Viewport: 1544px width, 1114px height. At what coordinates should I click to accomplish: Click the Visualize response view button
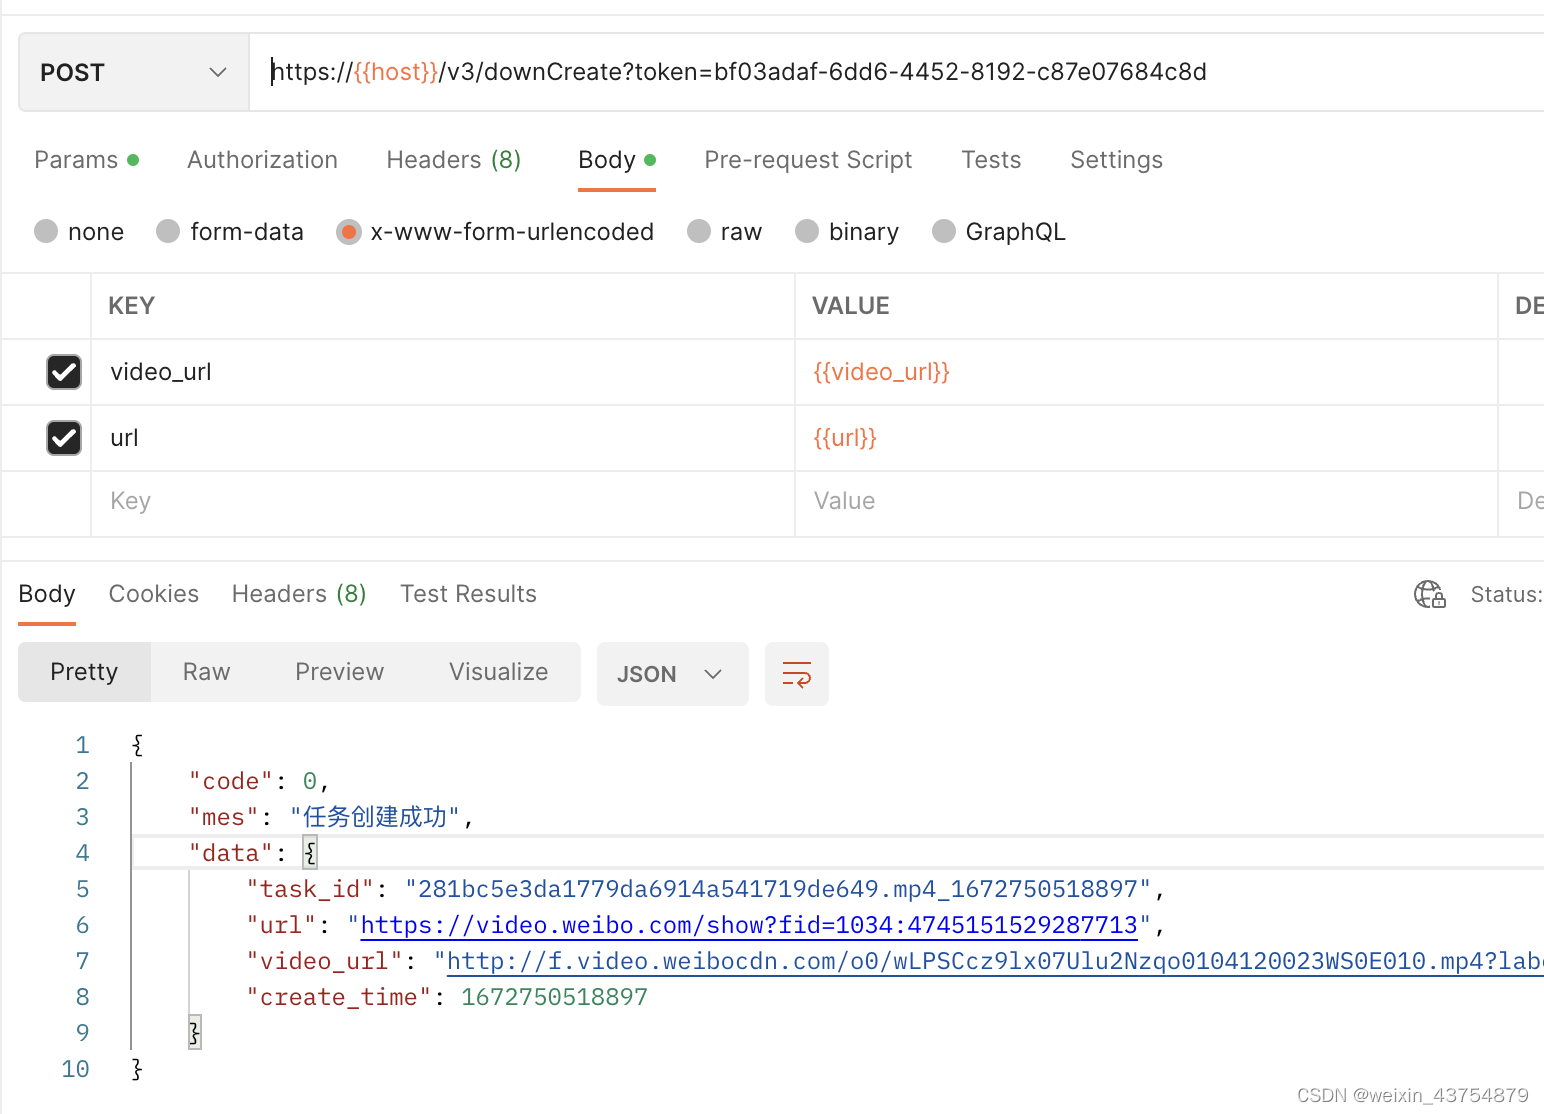click(498, 672)
